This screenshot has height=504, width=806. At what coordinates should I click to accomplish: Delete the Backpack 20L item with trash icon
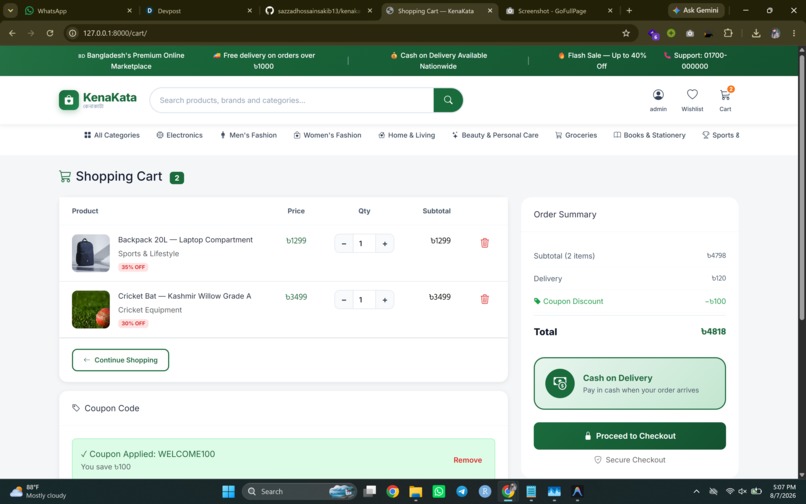pos(484,243)
